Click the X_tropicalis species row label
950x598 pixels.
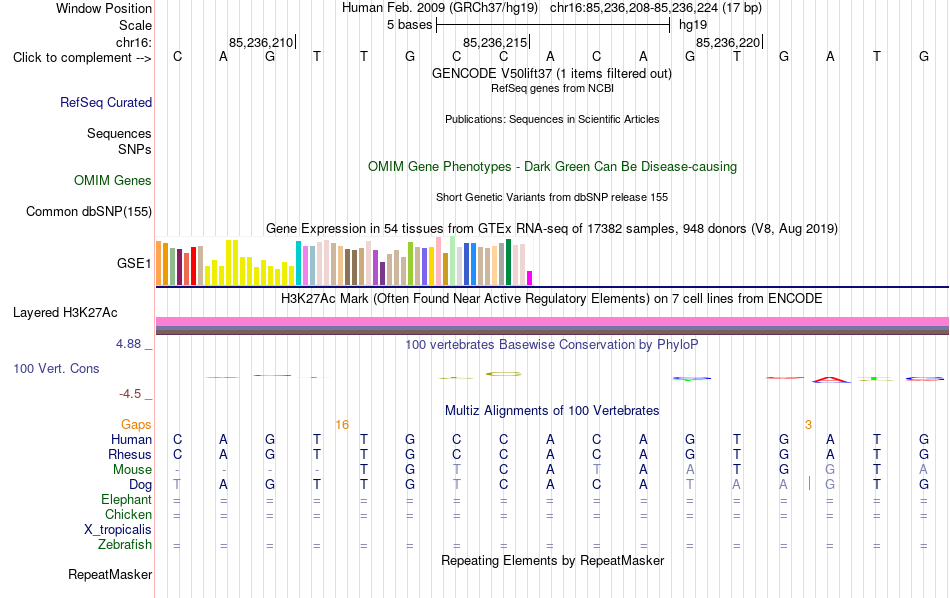click(118, 530)
